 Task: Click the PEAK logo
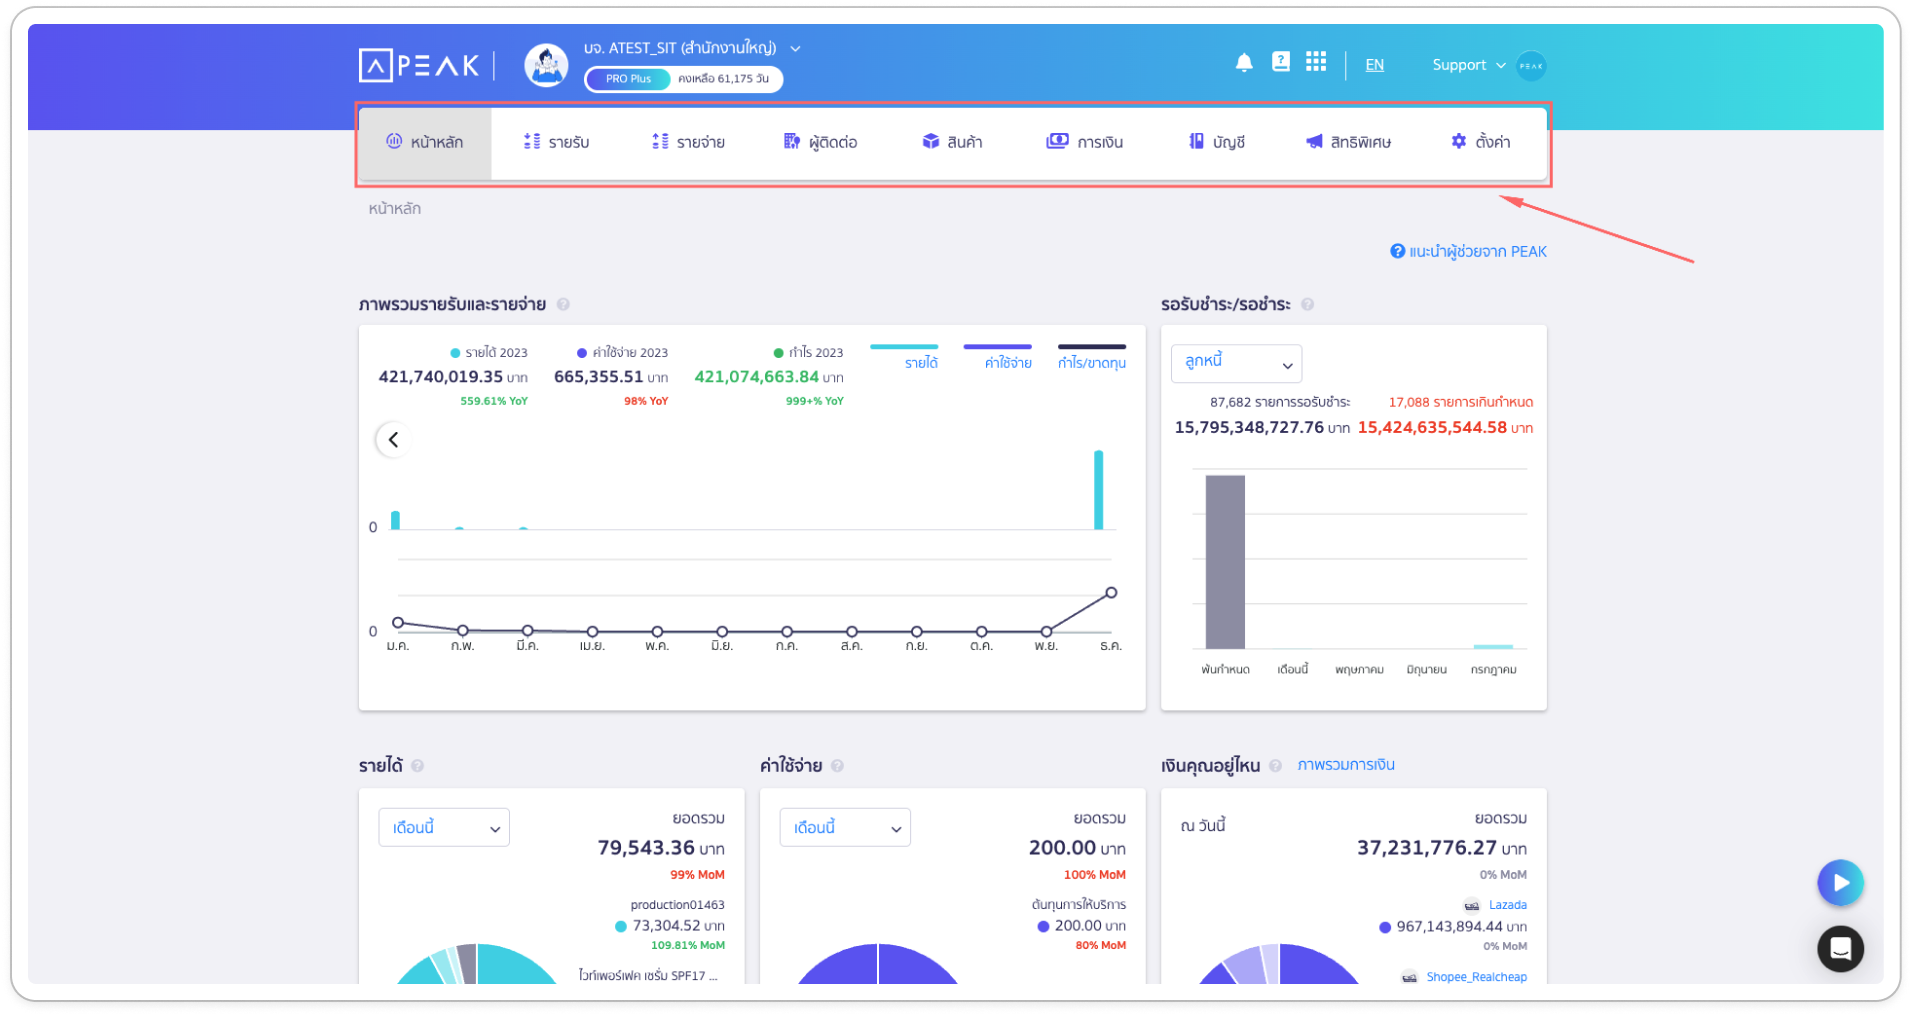click(419, 65)
